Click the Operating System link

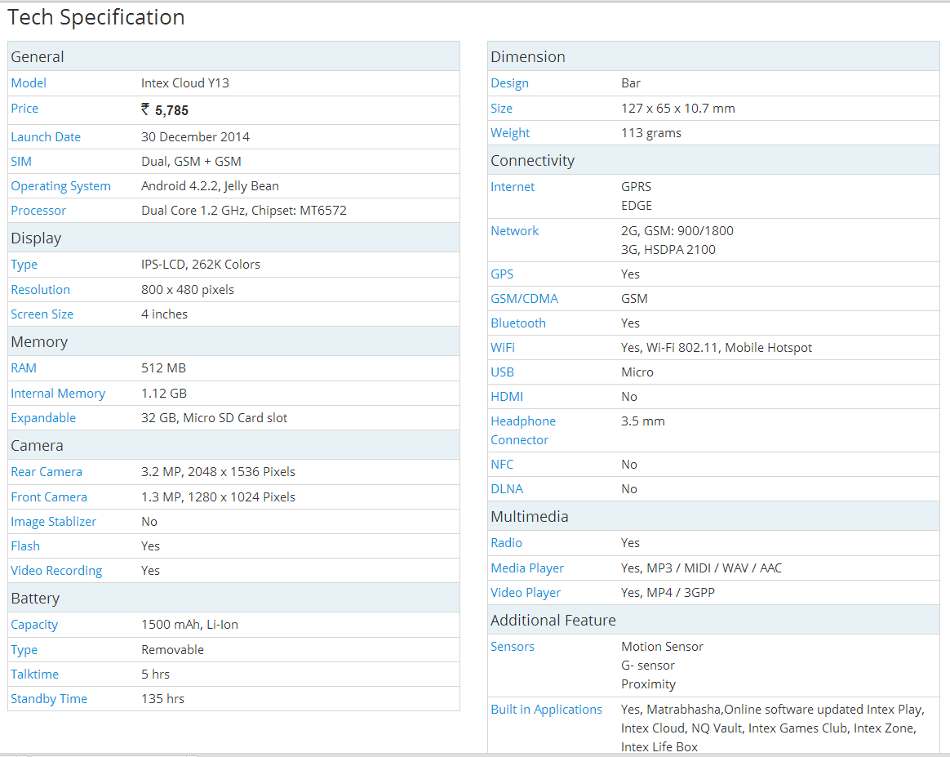click(x=61, y=186)
